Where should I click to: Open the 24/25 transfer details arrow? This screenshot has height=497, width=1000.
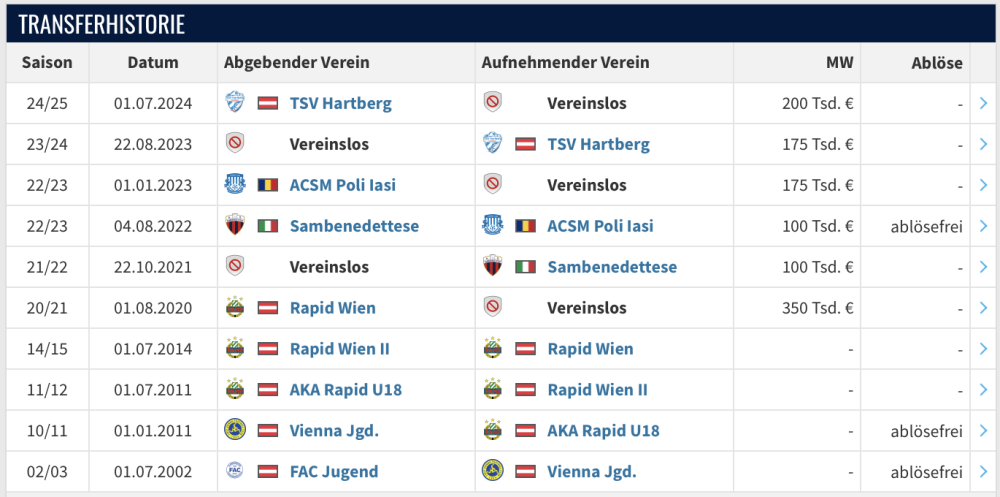[x=984, y=103]
